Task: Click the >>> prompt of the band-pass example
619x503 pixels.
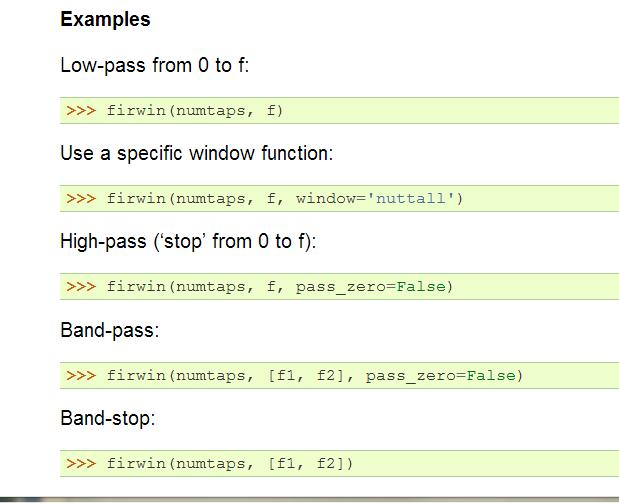Action: [x=81, y=375]
